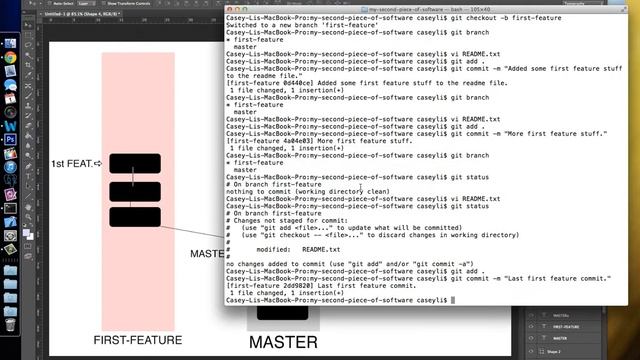Image resolution: width=640 pixels, height=360 pixels.
Task: Select the Hand tool
Action: pyautogui.click(x=28, y=207)
